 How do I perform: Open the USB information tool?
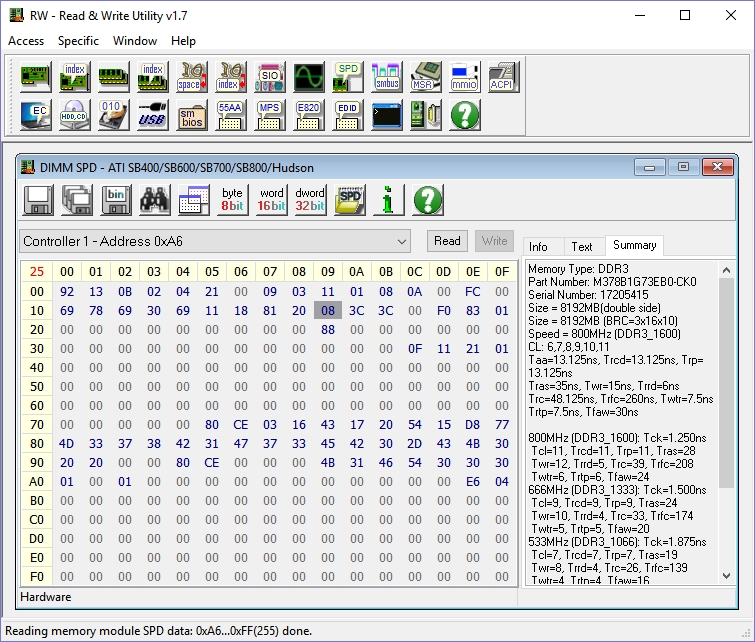(x=153, y=115)
